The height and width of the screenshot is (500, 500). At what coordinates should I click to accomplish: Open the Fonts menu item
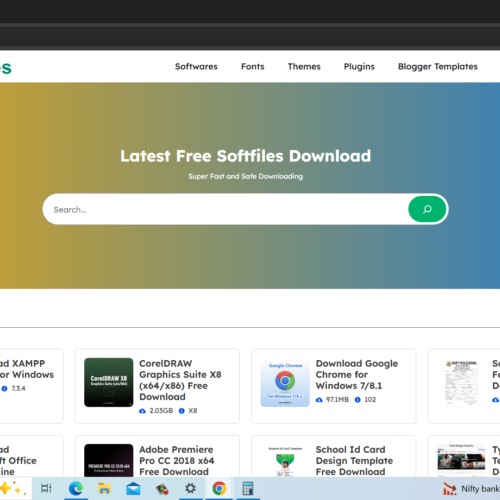pos(253,67)
